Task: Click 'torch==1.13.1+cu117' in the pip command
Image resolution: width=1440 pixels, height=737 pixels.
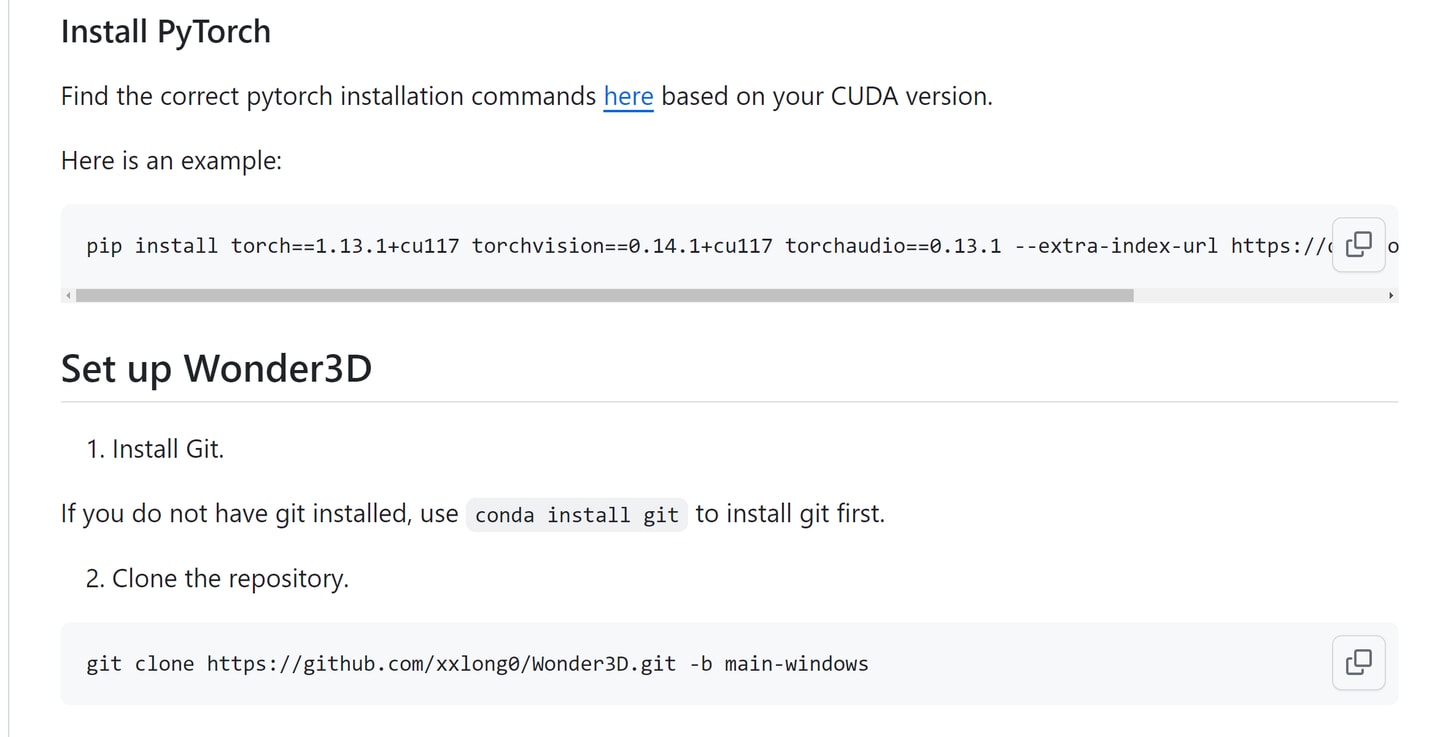Action: pos(345,246)
